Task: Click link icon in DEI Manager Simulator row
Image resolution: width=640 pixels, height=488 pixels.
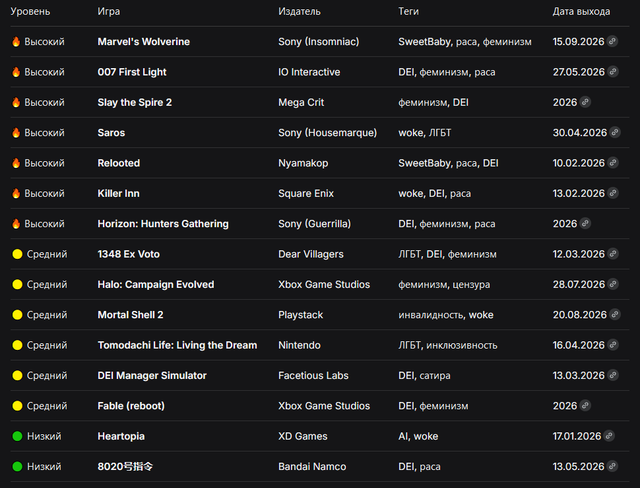Action: [613, 375]
